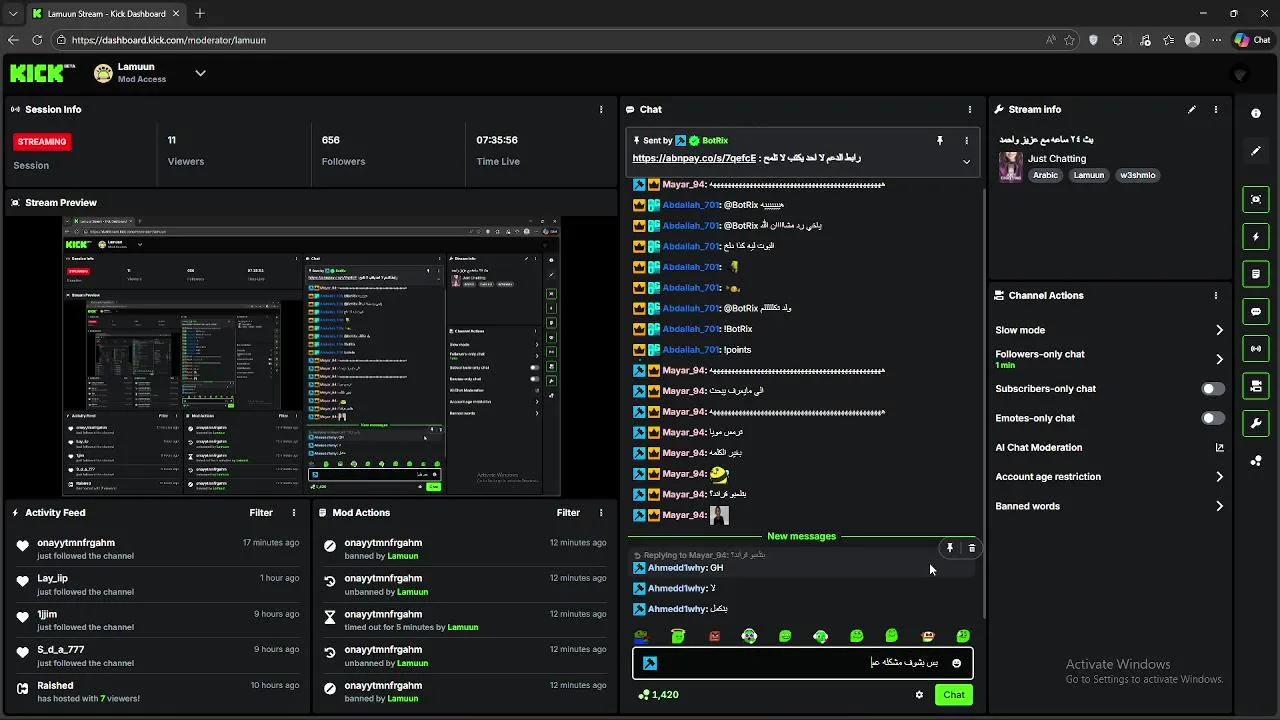Expand Account age restriction settings
Viewport: 1280px width, 720px height.
pyautogui.click(x=1219, y=477)
